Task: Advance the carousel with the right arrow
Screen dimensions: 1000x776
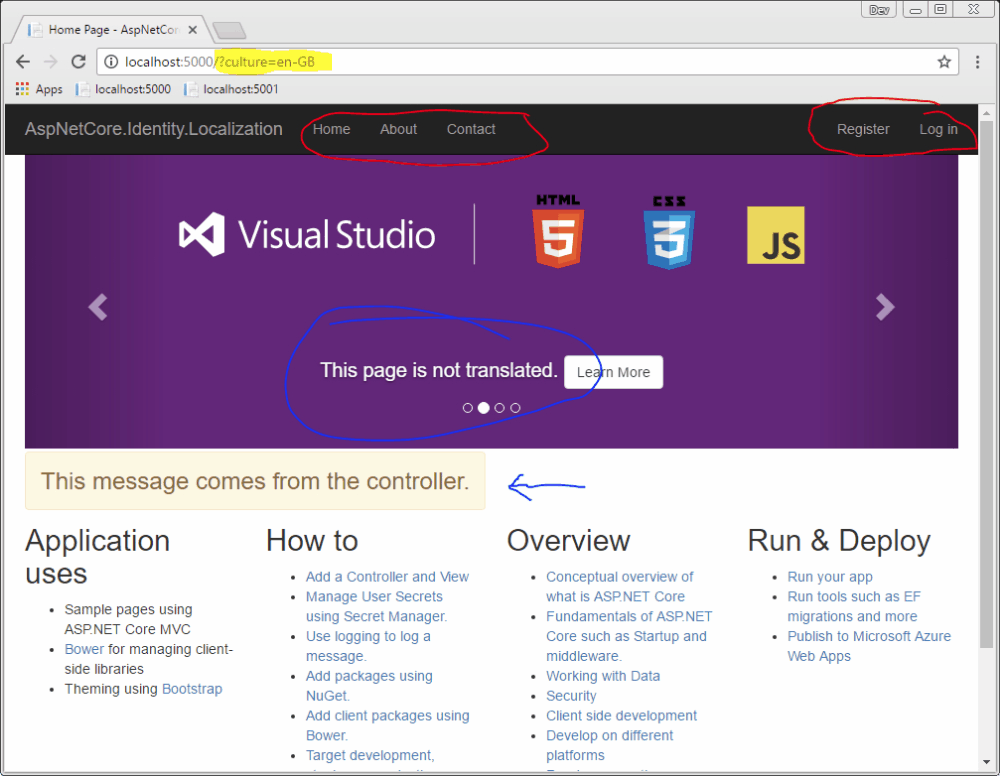Action: pyautogui.click(x=884, y=307)
